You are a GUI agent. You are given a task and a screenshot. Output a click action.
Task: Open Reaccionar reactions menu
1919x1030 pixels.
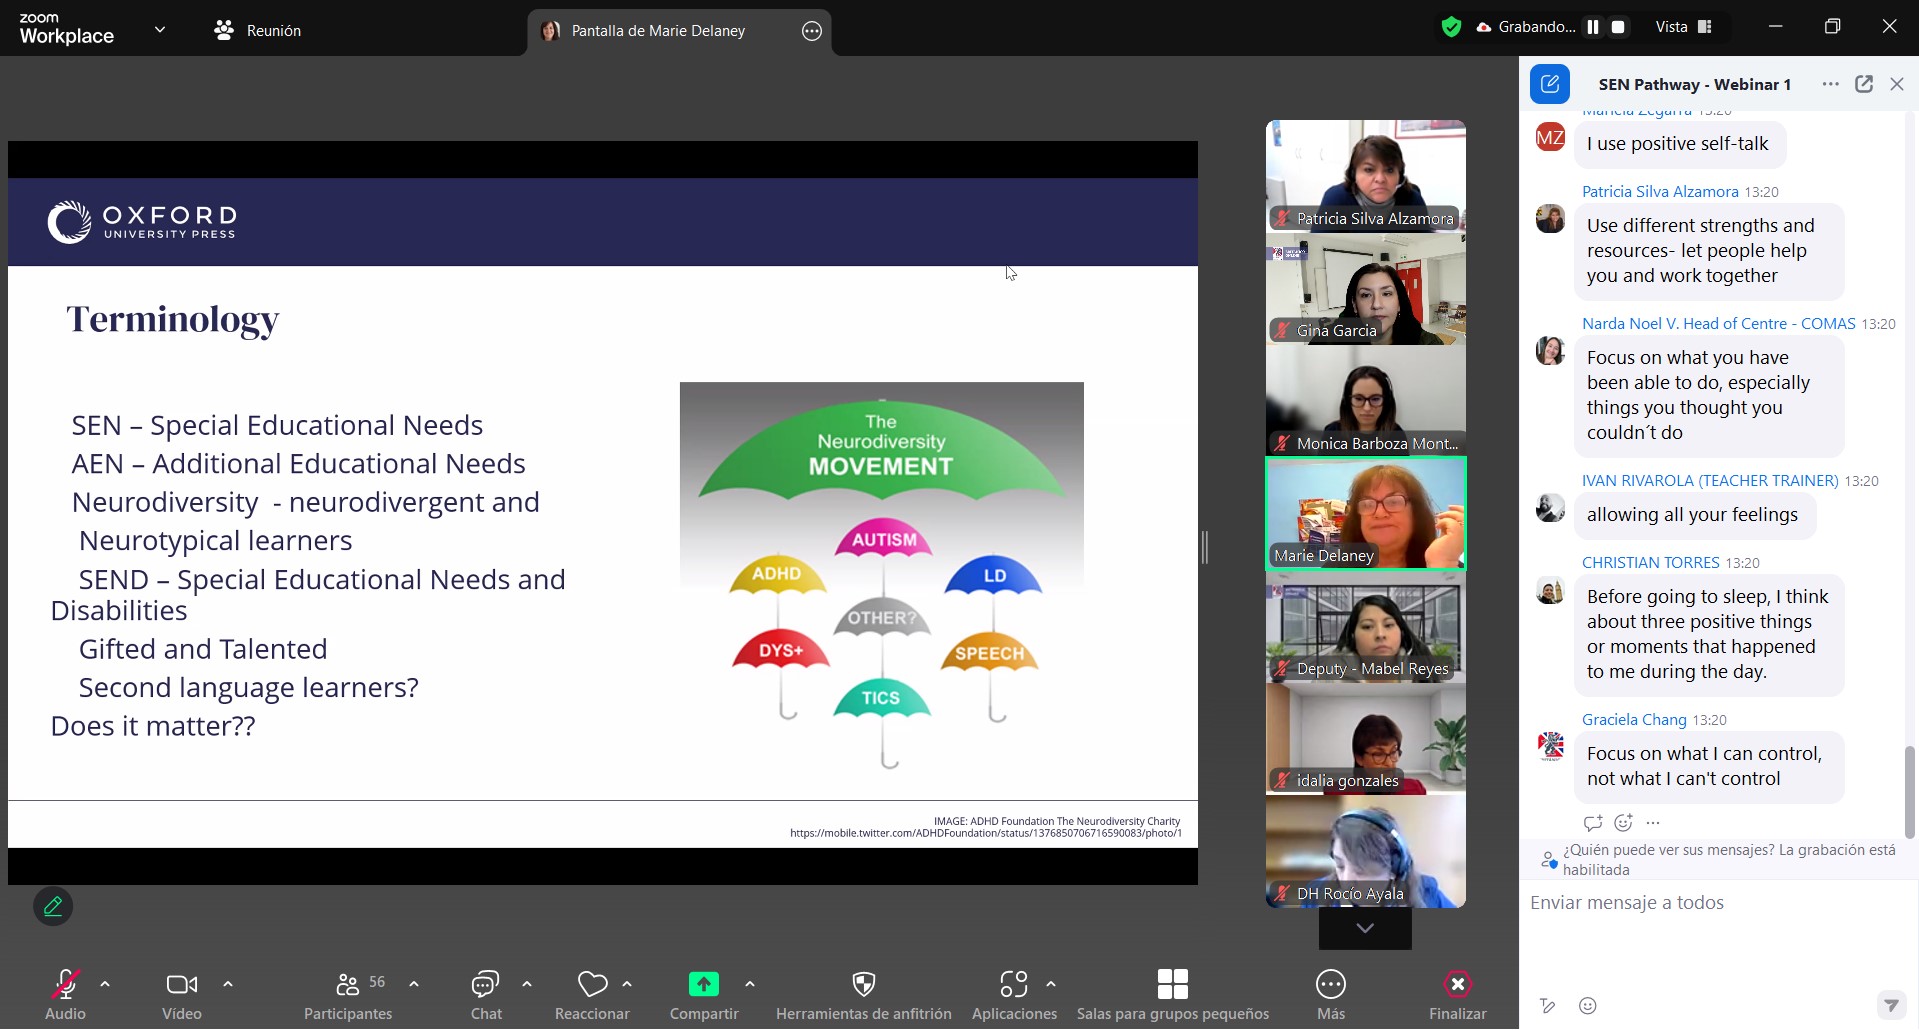point(592,994)
